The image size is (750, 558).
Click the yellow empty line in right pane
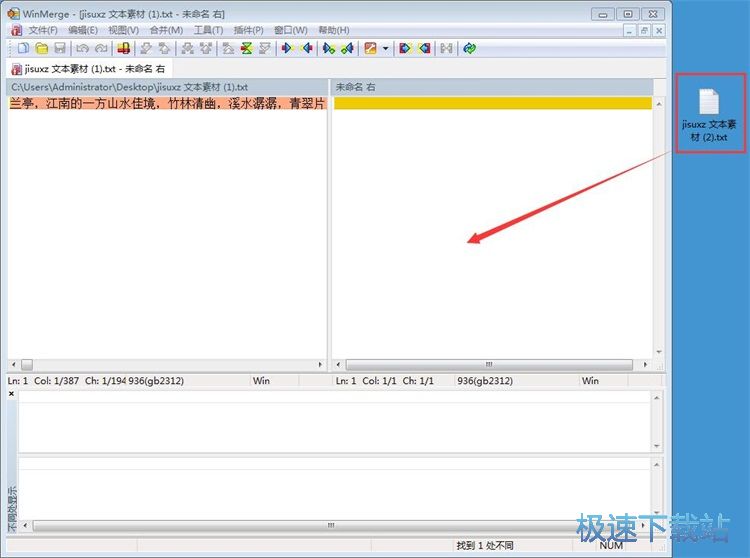(x=493, y=103)
